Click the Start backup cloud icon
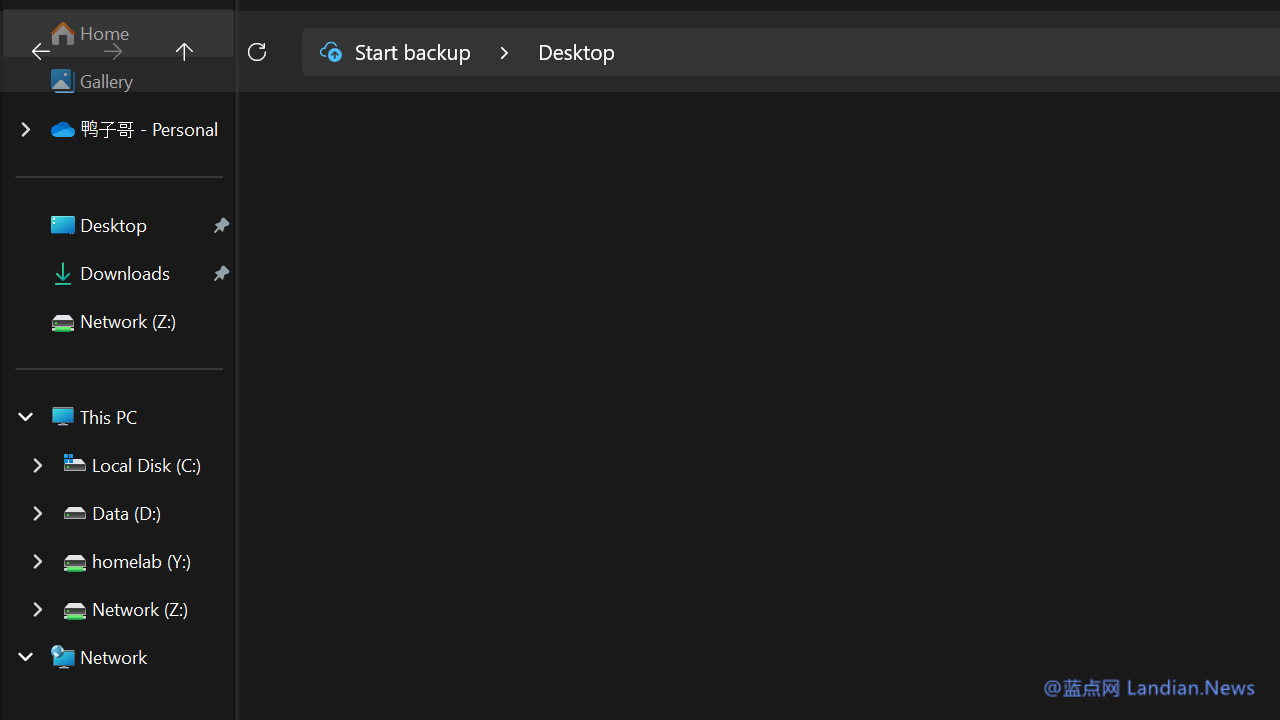The height and width of the screenshot is (720, 1280). pyautogui.click(x=331, y=51)
